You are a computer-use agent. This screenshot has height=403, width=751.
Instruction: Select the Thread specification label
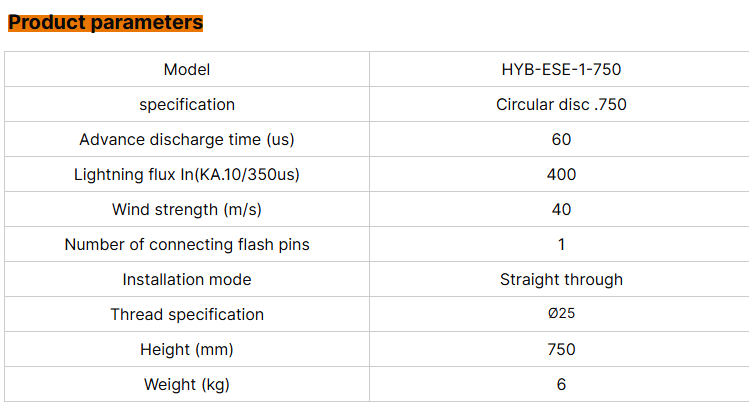pyautogui.click(x=187, y=315)
